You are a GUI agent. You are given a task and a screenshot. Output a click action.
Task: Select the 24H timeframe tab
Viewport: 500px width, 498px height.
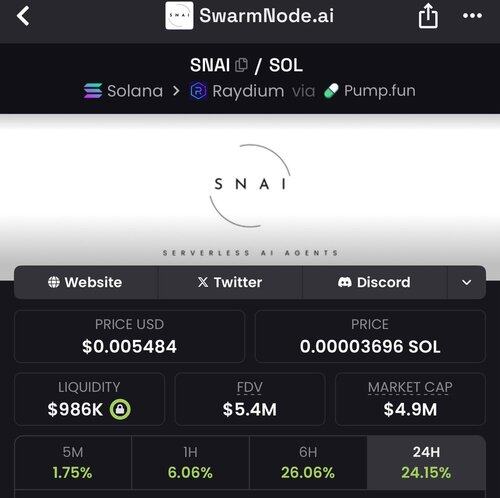click(426, 462)
